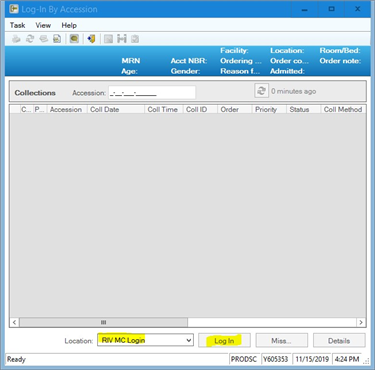The image size is (375, 370).
Task: Click the 11/15/2019 date in status bar
Action: (312, 359)
